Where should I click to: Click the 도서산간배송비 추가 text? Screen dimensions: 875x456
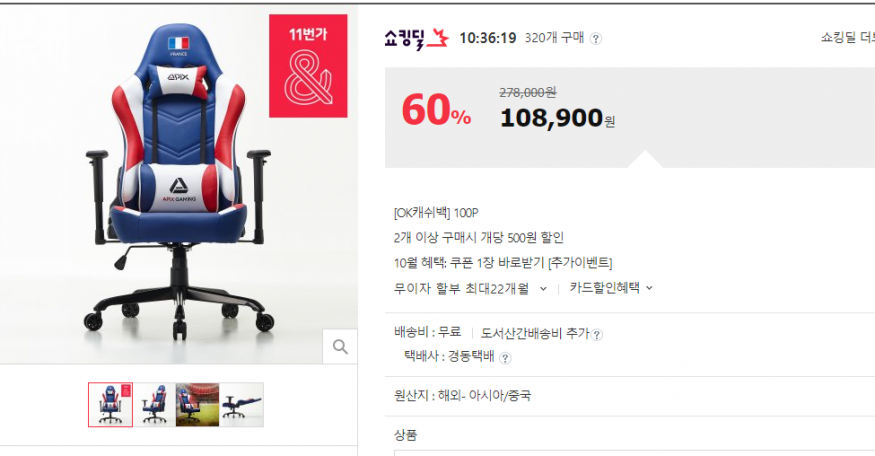[535, 333]
